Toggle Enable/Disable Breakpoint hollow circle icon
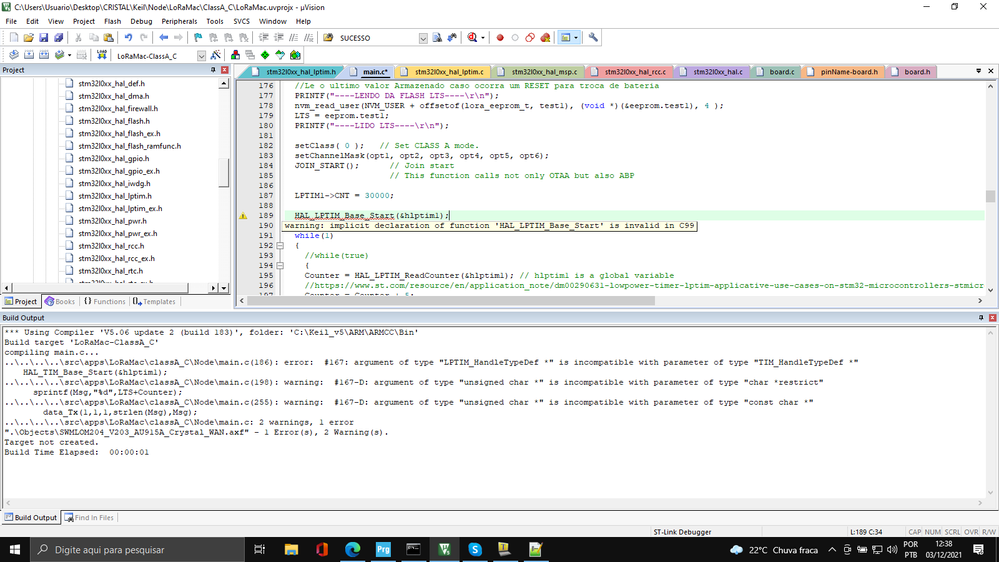The width and height of the screenshot is (999, 562). [515, 38]
